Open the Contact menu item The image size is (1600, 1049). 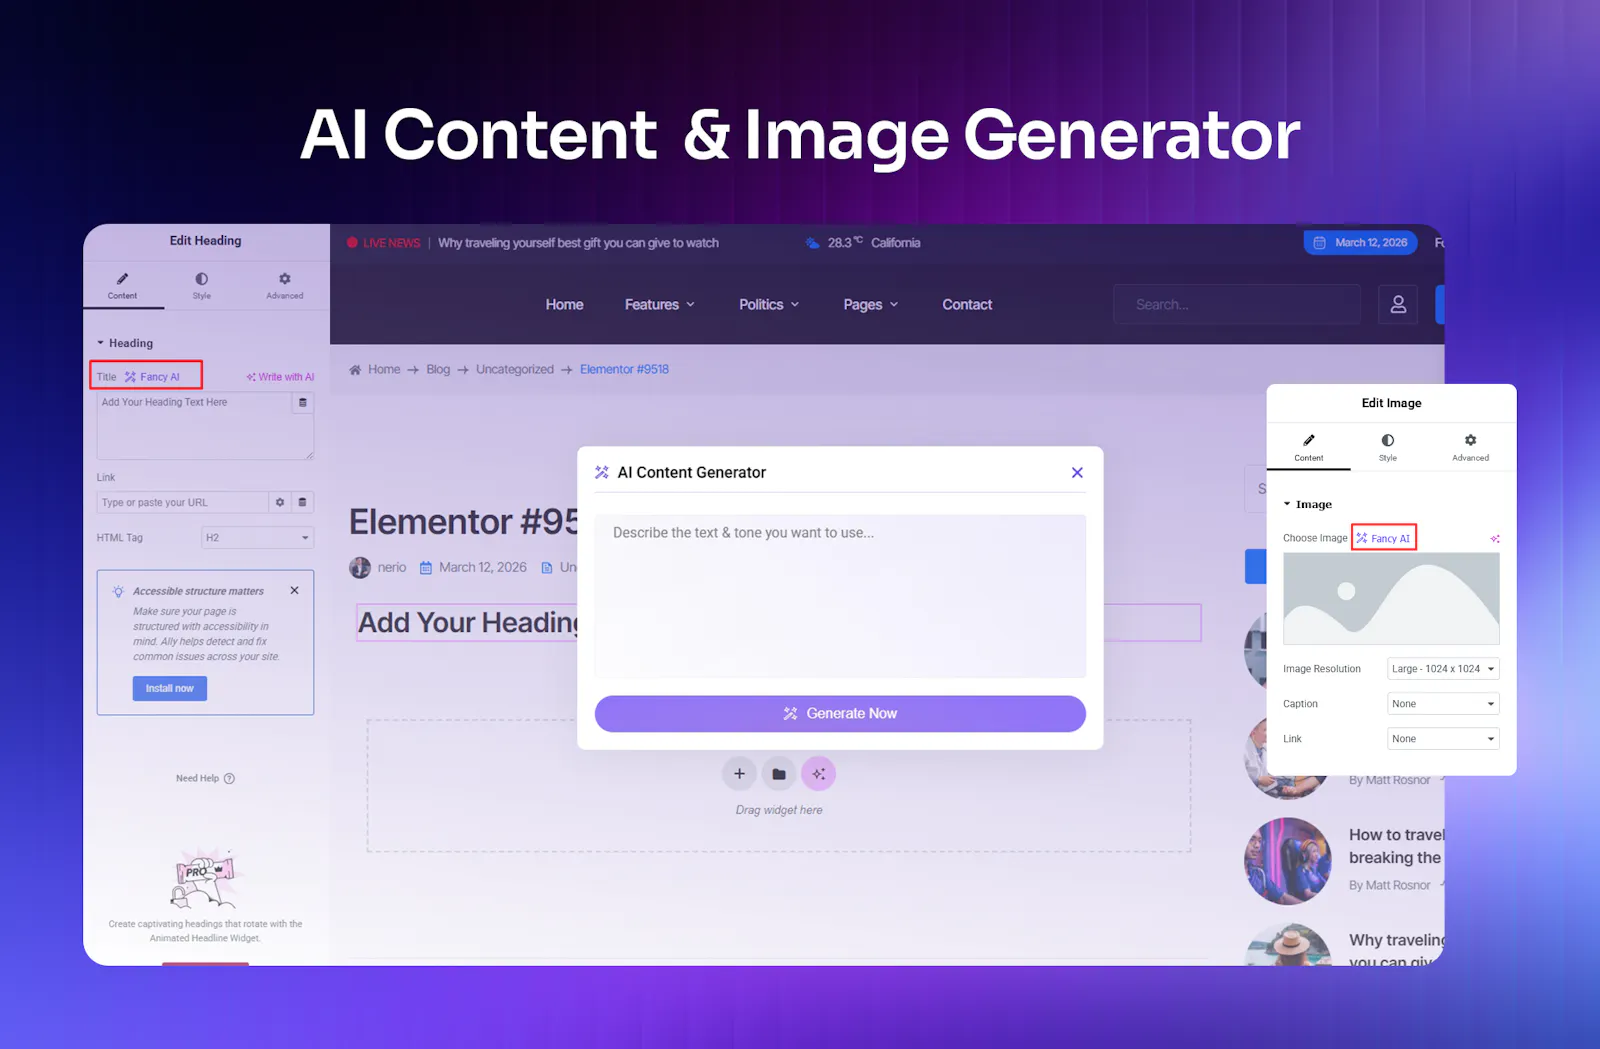pos(967,305)
